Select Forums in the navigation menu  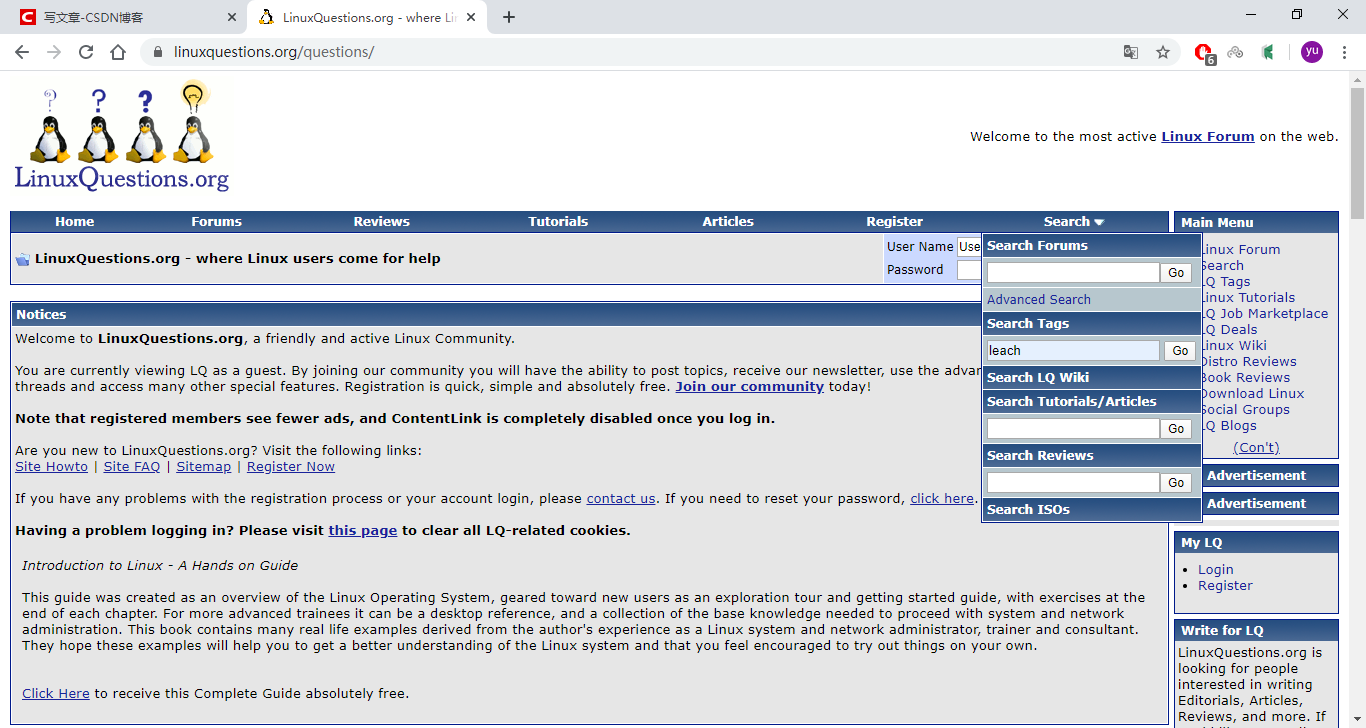click(216, 221)
